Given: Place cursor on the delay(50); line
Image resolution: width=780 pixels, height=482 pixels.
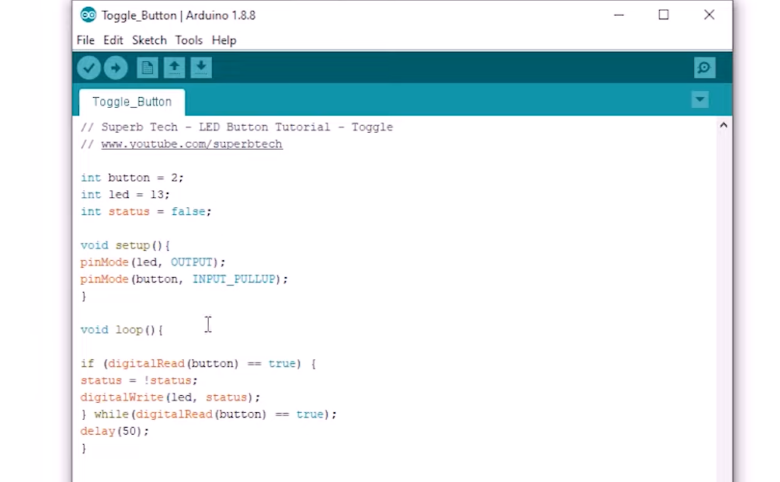Looking at the screenshot, I should pyautogui.click(x=114, y=431).
